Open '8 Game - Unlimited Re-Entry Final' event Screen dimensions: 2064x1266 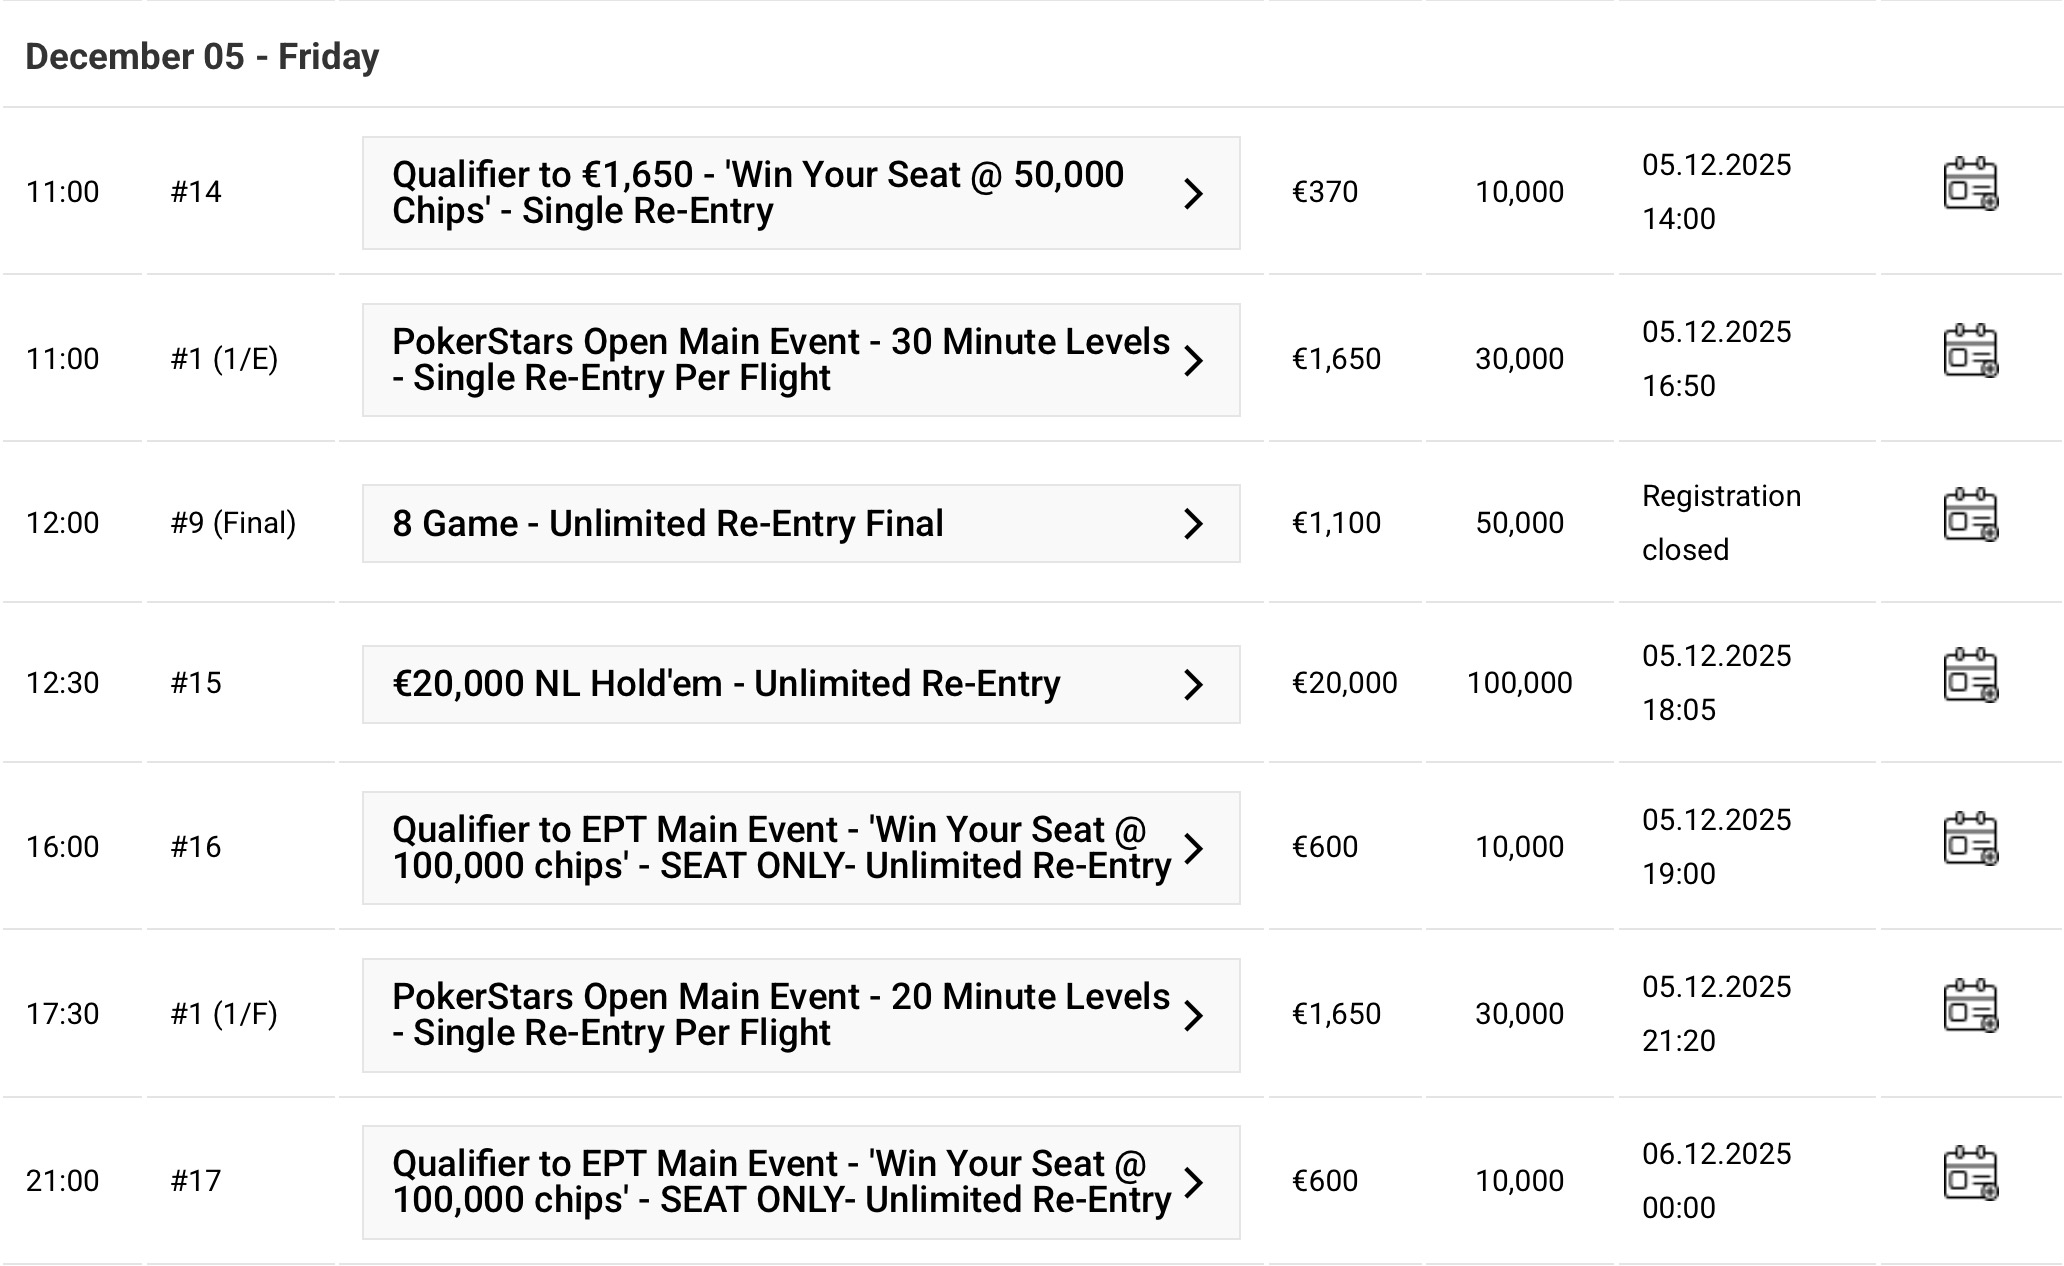tap(668, 524)
